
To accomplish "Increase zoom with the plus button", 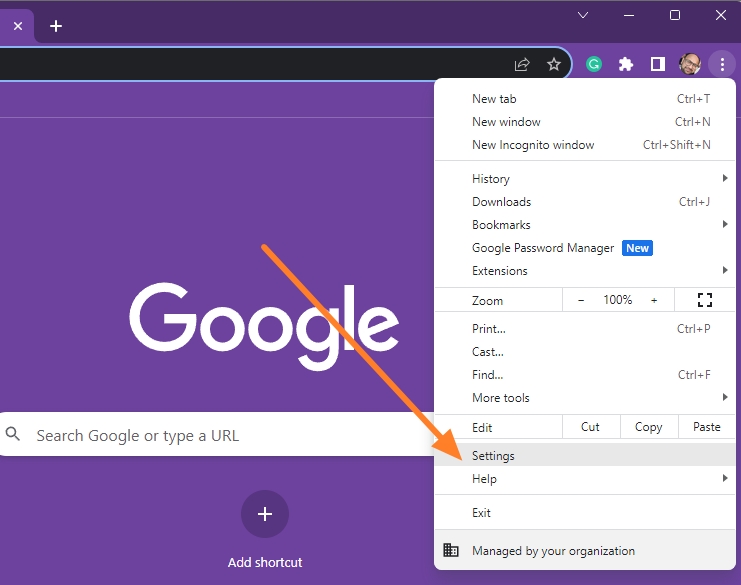I will pyautogui.click(x=654, y=300).
